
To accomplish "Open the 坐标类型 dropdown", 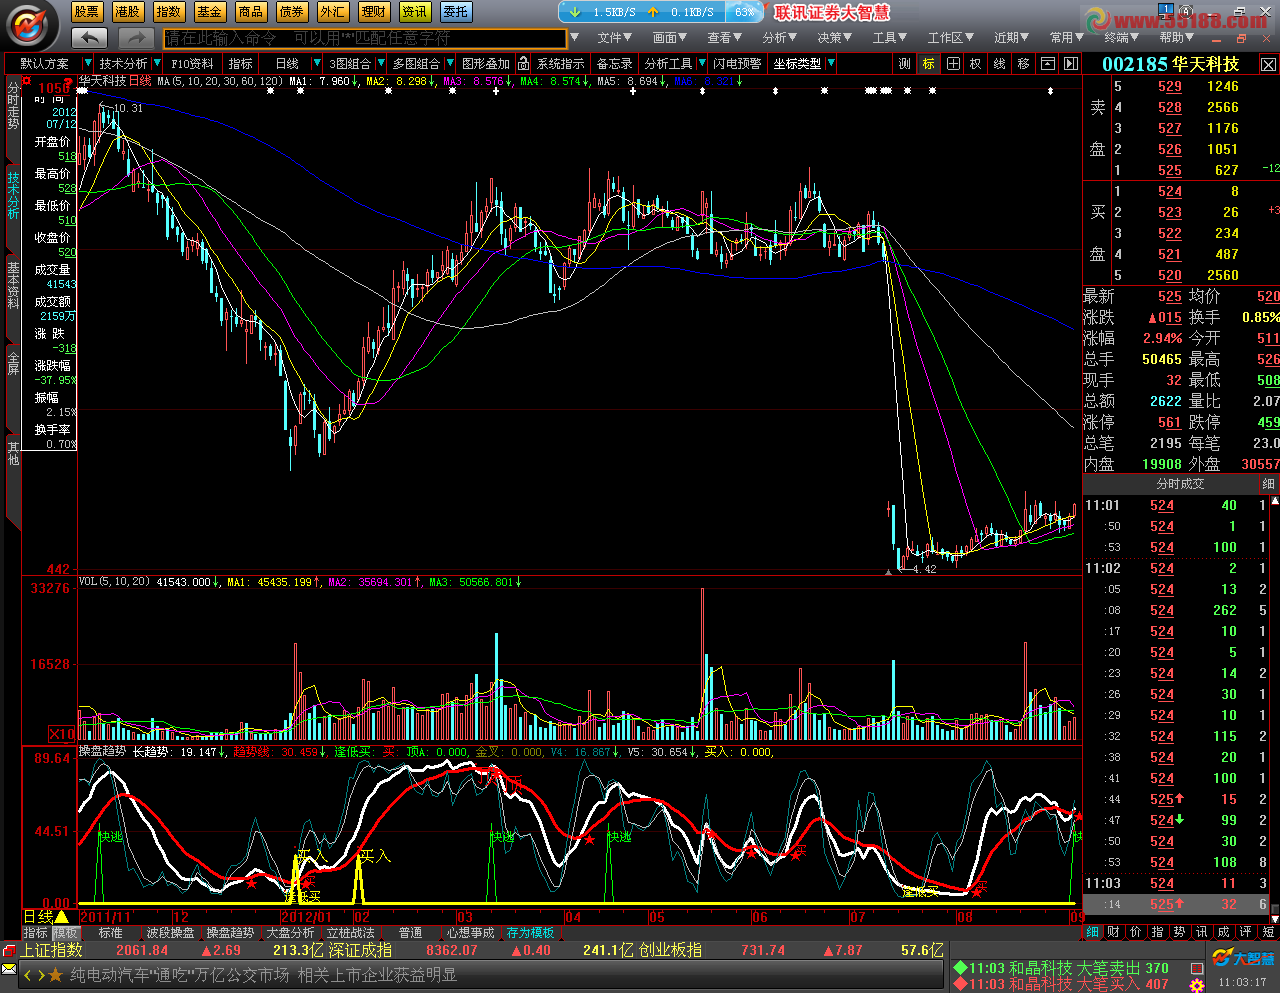I will point(830,63).
